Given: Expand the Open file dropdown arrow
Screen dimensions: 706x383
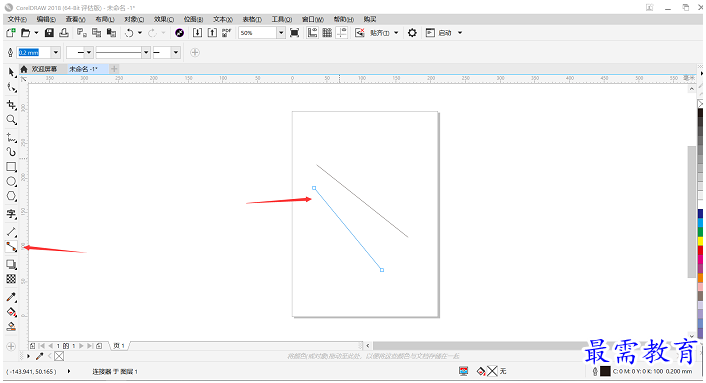Looking at the screenshot, I should click(x=36, y=33).
